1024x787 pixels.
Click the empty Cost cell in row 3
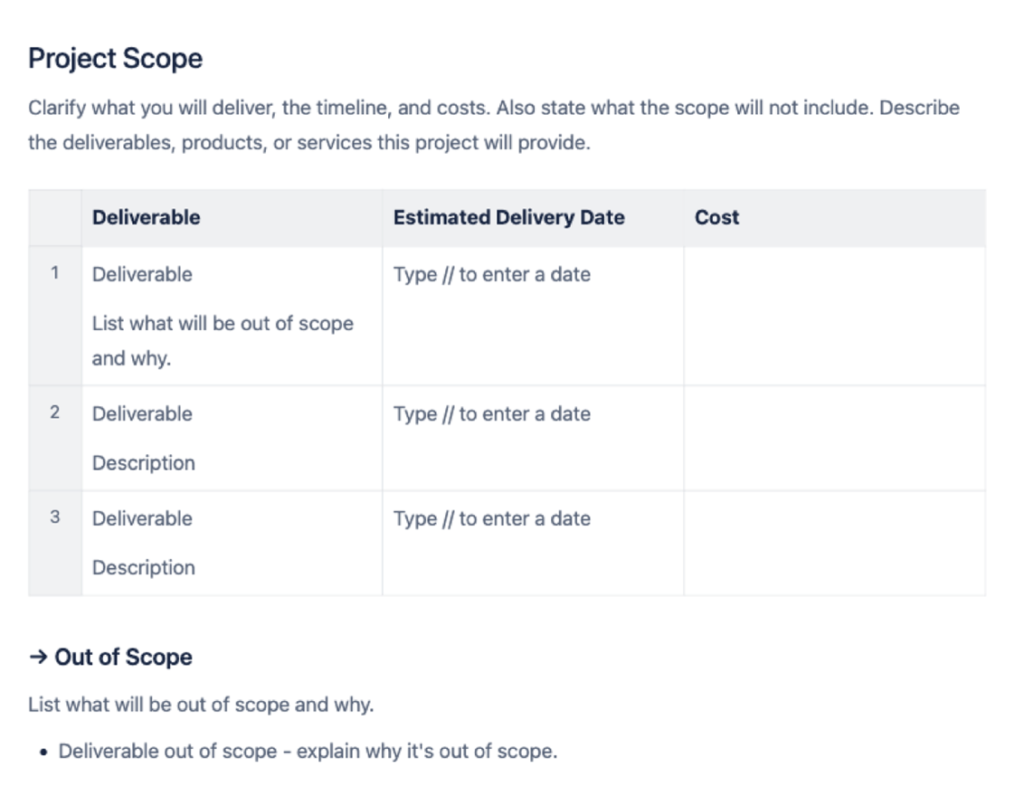[834, 542]
